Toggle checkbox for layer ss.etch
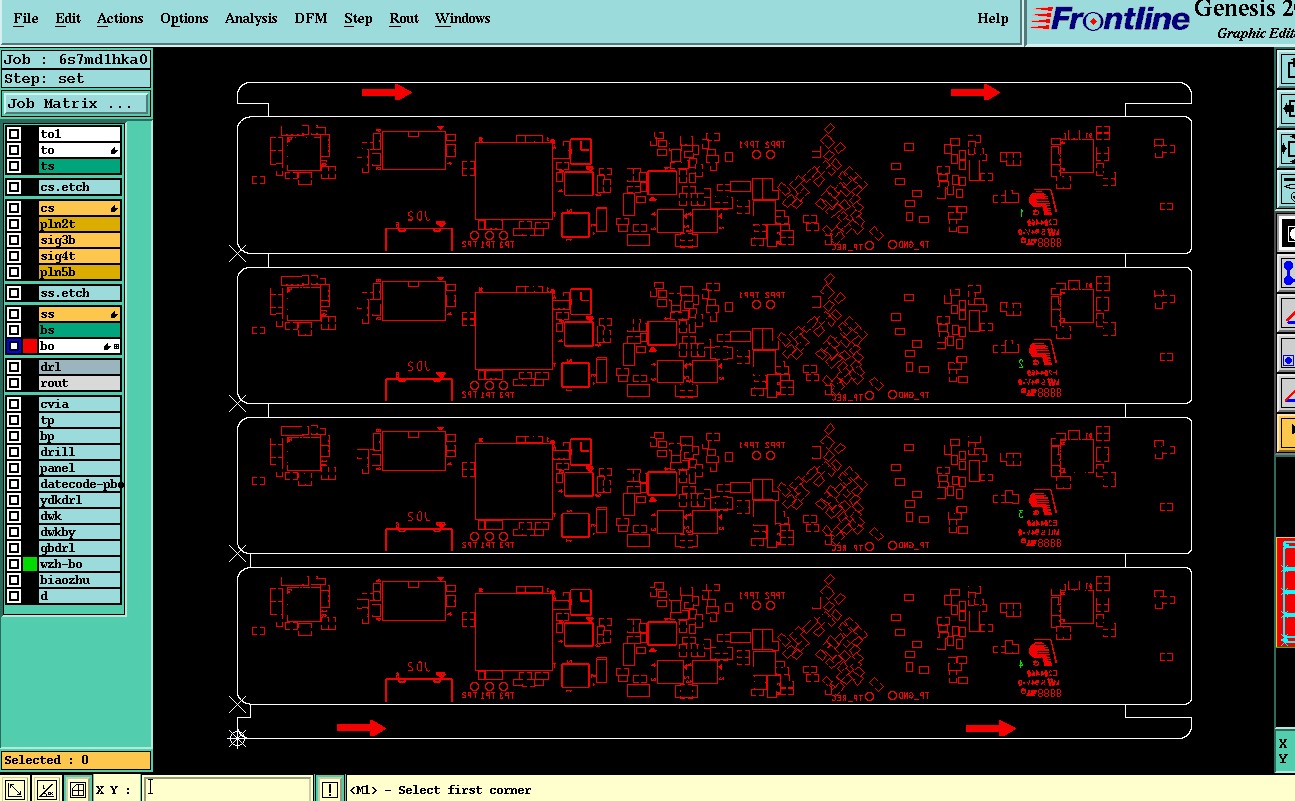The height and width of the screenshot is (801, 1295). point(14,293)
